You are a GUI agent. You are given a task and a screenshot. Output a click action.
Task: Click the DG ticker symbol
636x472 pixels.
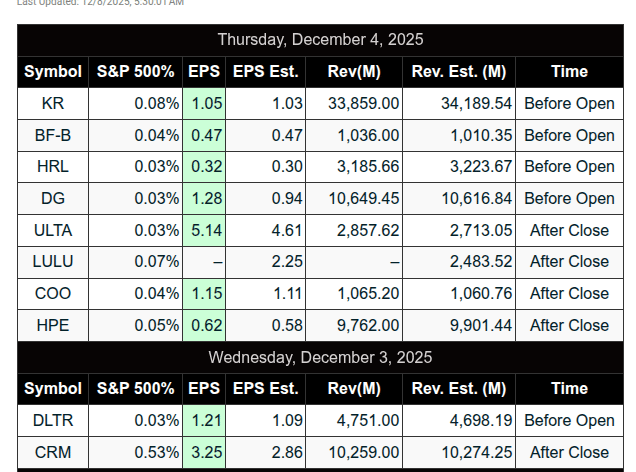[x=53, y=198]
